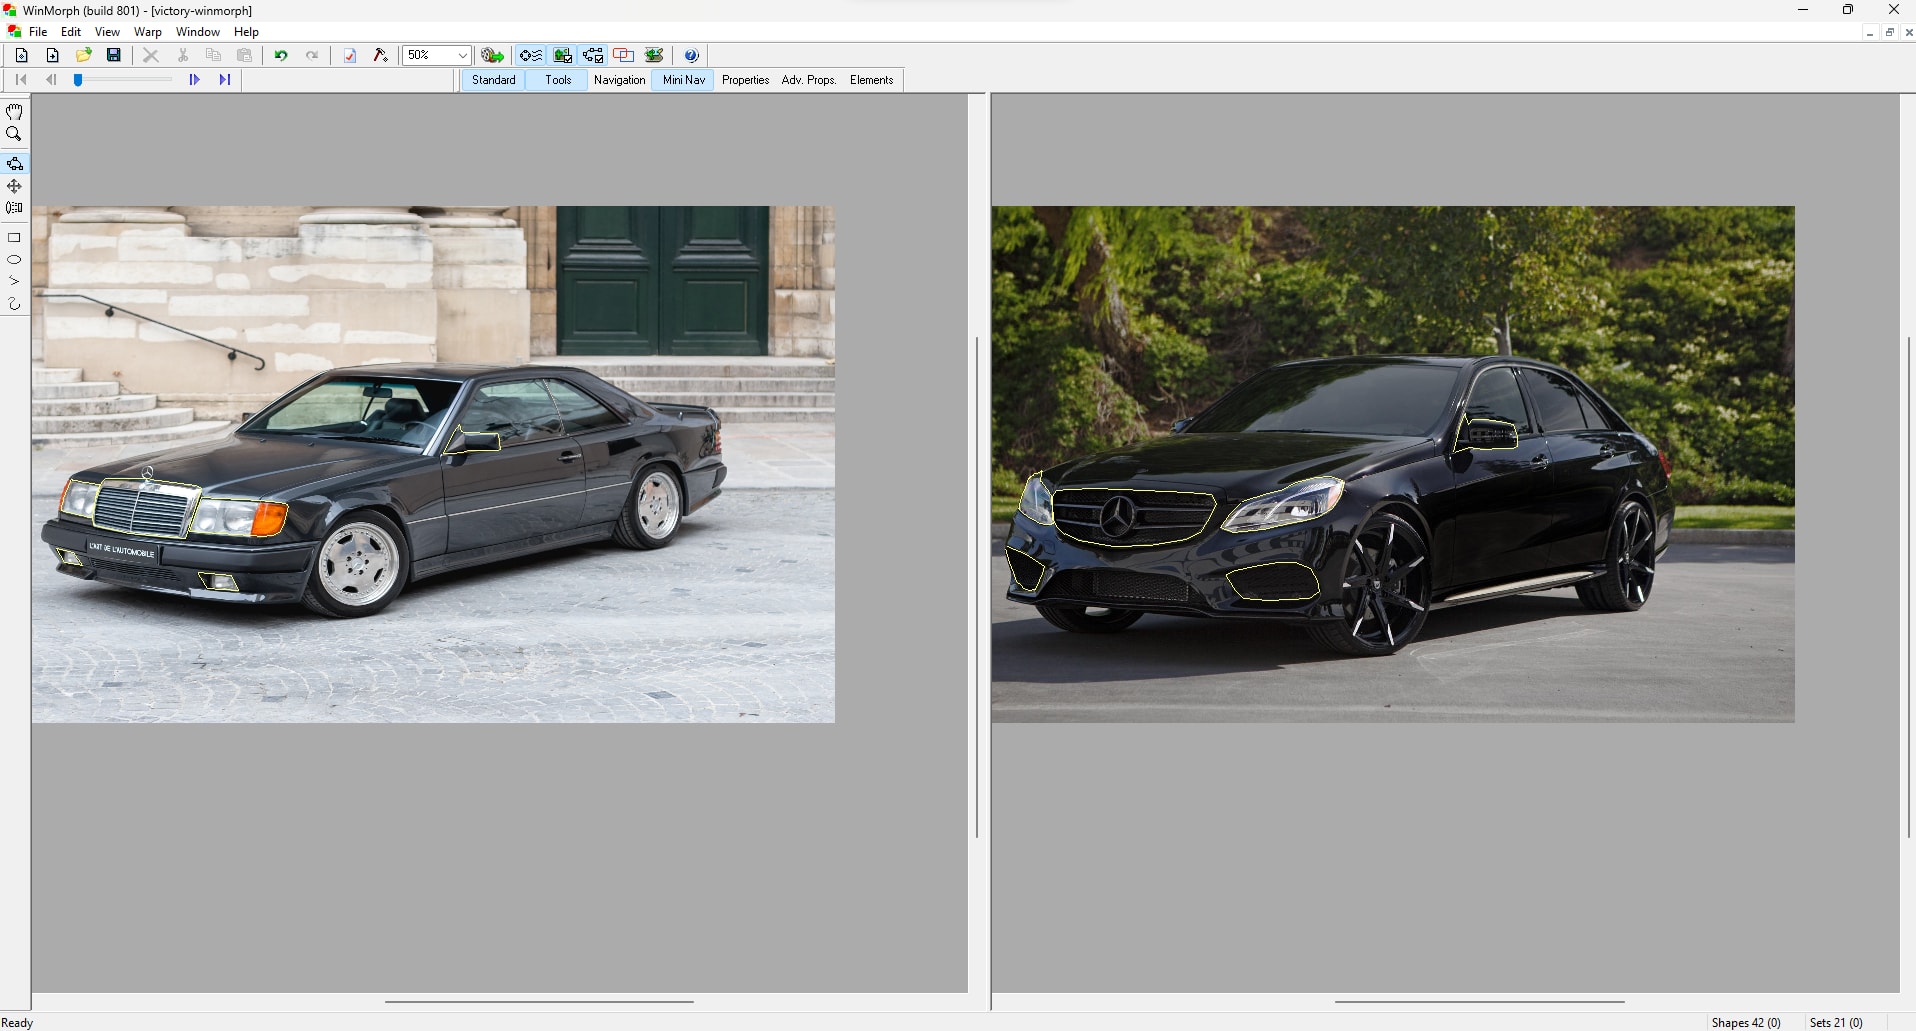This screenshot has height=1031, width=1916.
Task: Open the Window menu
Action: point(198,32)
